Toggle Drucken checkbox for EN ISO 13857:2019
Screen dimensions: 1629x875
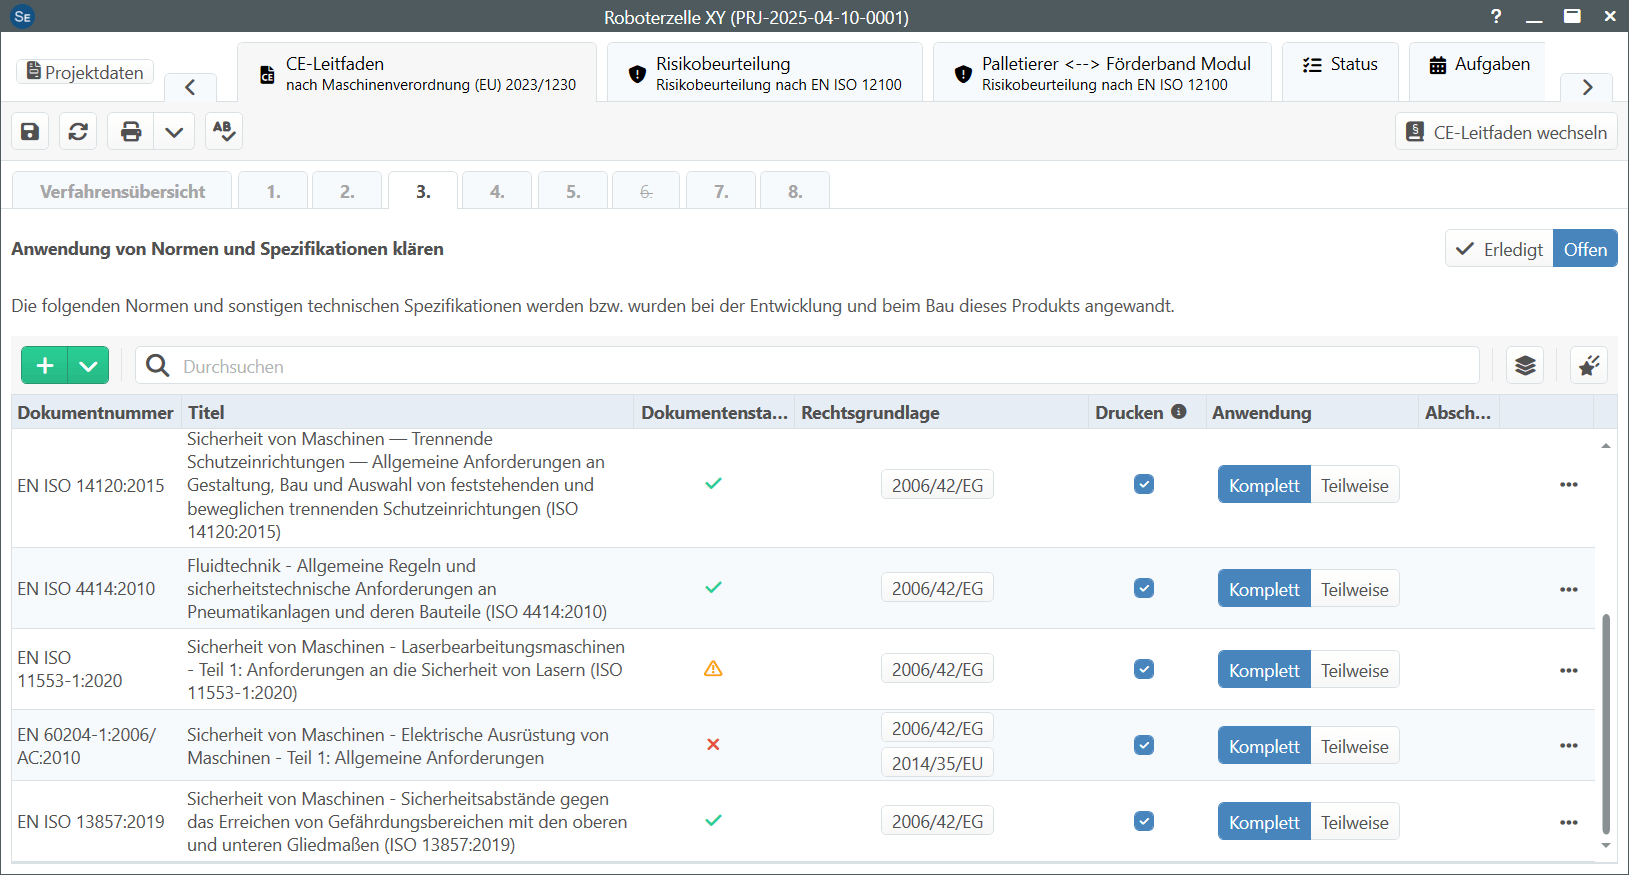point(1144,821)
